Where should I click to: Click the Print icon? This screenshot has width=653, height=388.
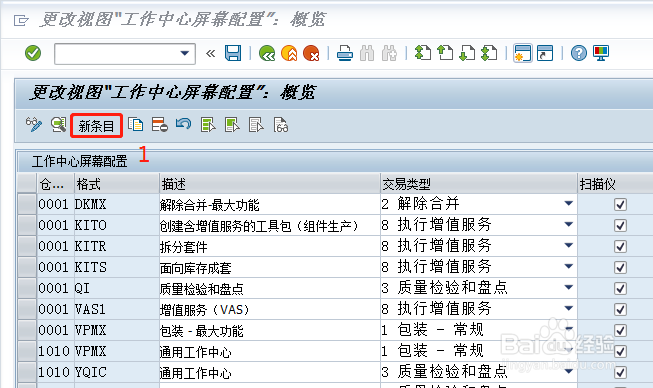(x=345, y=53)
